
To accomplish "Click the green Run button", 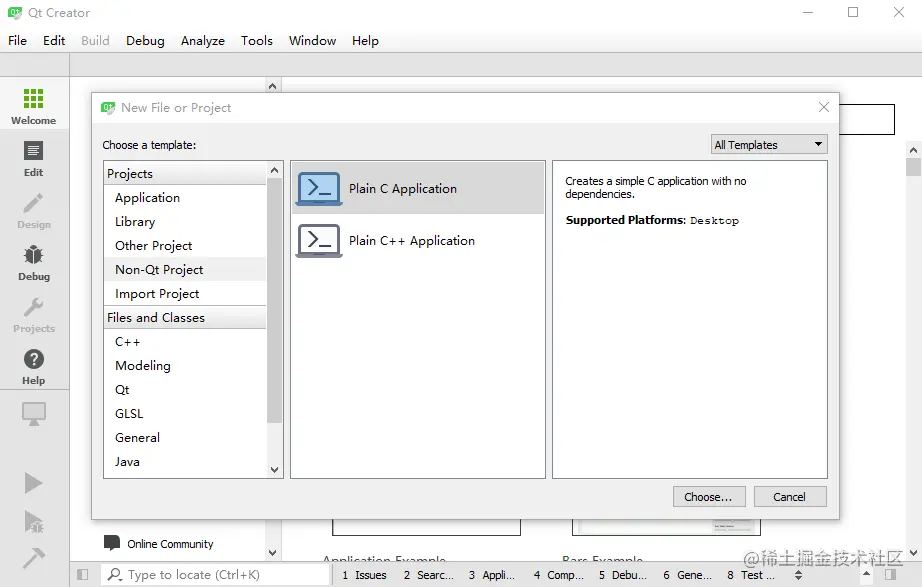I will [34, 483].
